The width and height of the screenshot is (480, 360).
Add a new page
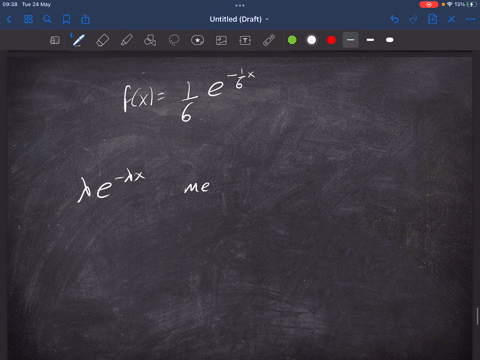pos(432,19)
